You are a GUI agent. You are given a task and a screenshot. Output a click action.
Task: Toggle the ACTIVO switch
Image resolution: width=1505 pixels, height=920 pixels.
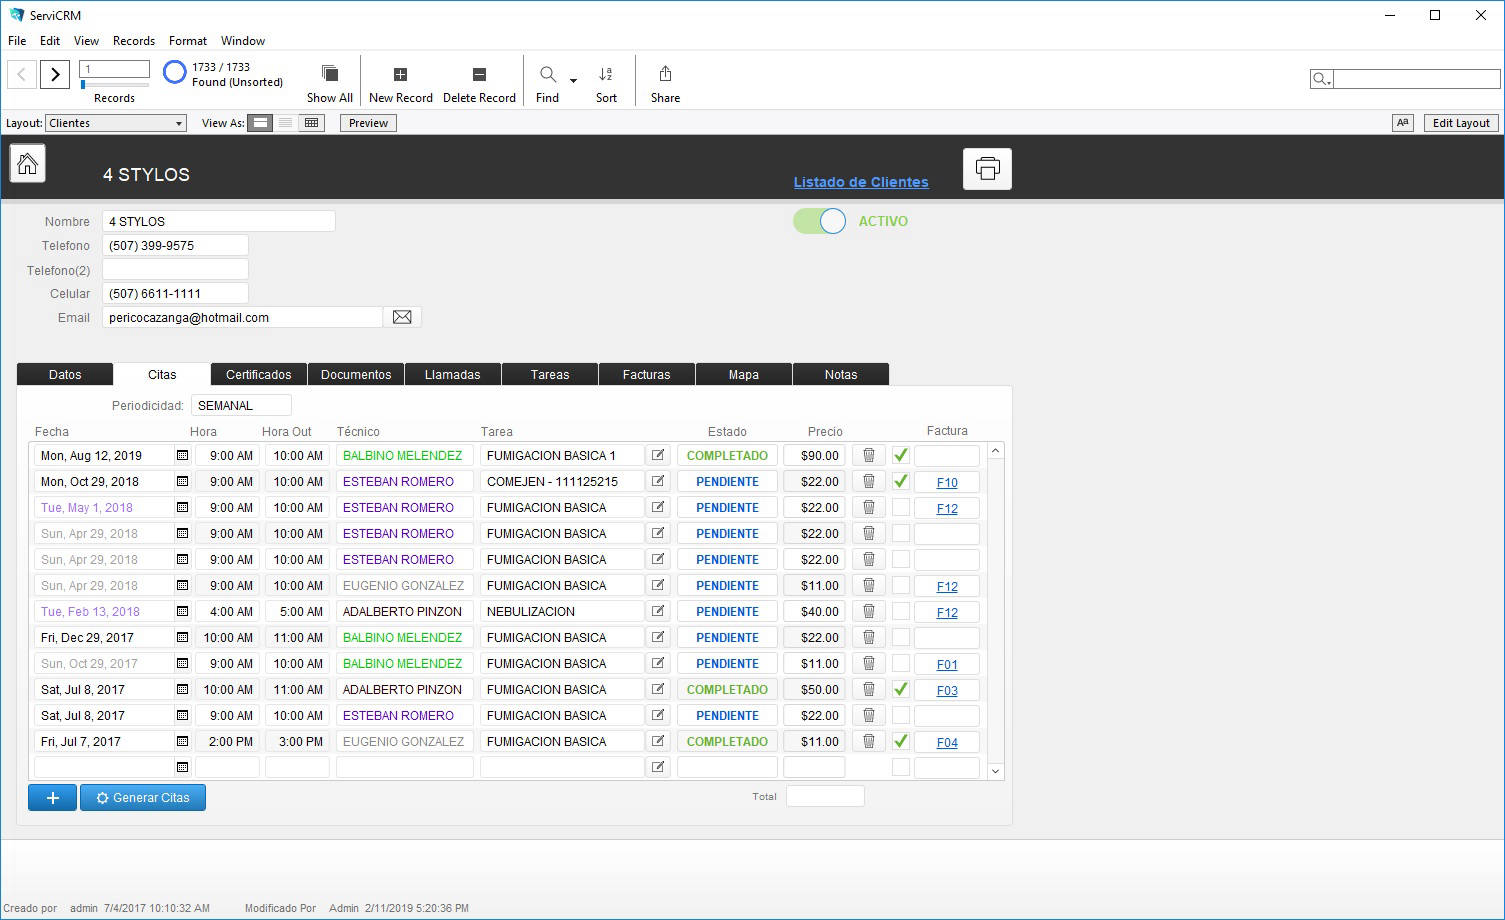[x=820, y=221]
